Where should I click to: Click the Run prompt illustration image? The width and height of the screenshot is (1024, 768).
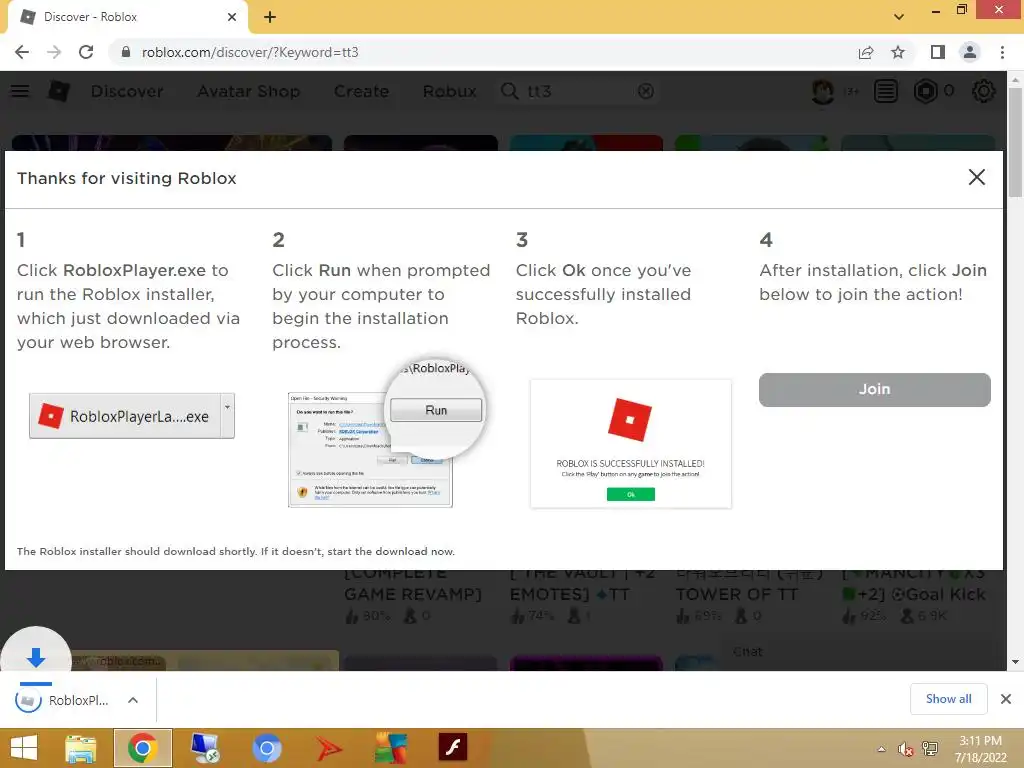pos(387,432)
